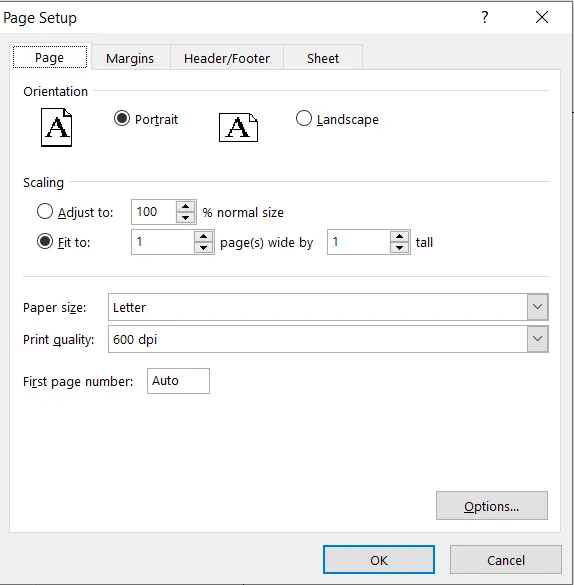Image resolution: width=574 pixels, height=585 pixels.
Task: Switch to the Margins tab
Action: tap(130, 58)
